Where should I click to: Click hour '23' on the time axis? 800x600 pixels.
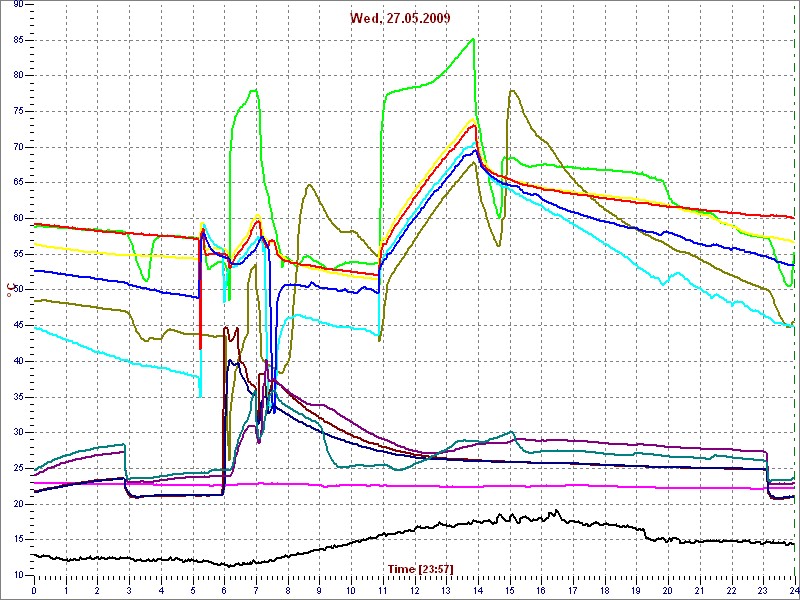click(763, 590)
